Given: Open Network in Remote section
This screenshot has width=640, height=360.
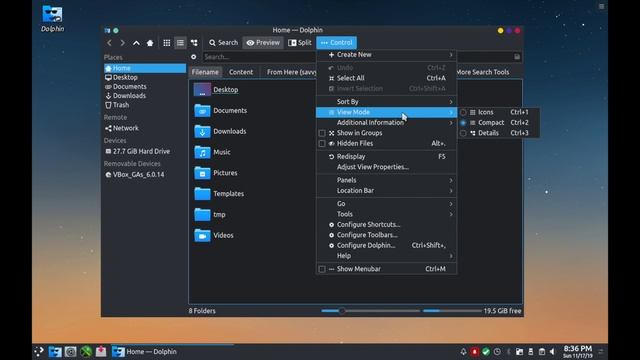Looking at the screenshot, I should [x=145, y=128].
